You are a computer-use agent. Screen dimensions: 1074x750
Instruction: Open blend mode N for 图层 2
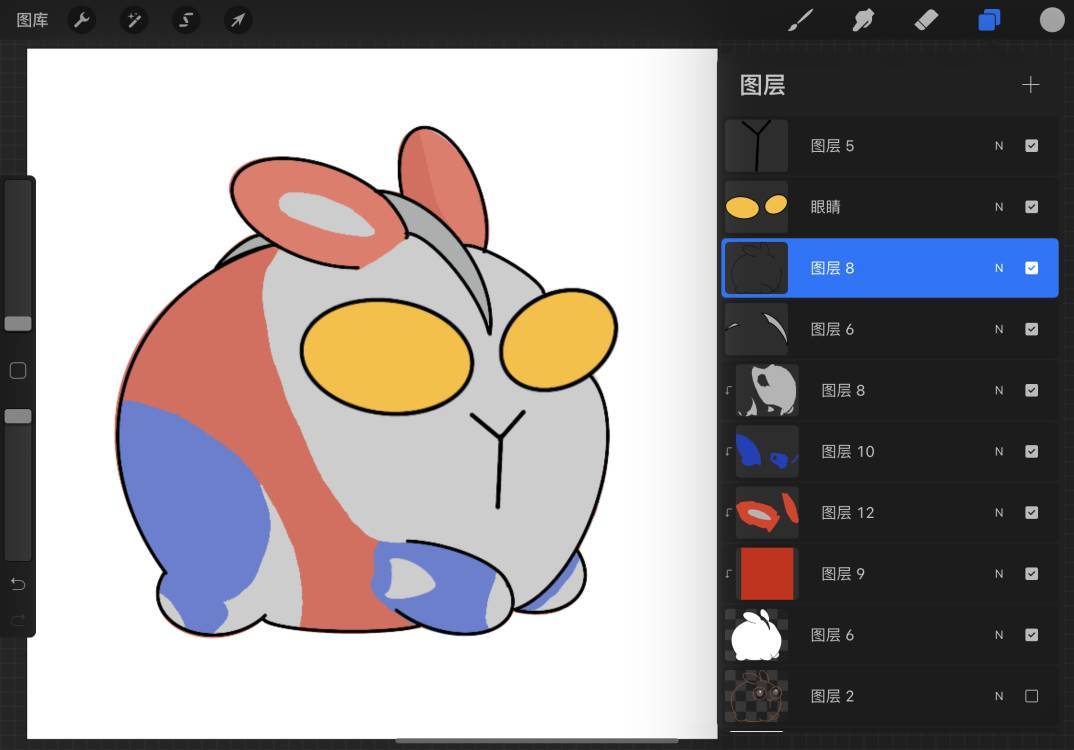point(999,696)
